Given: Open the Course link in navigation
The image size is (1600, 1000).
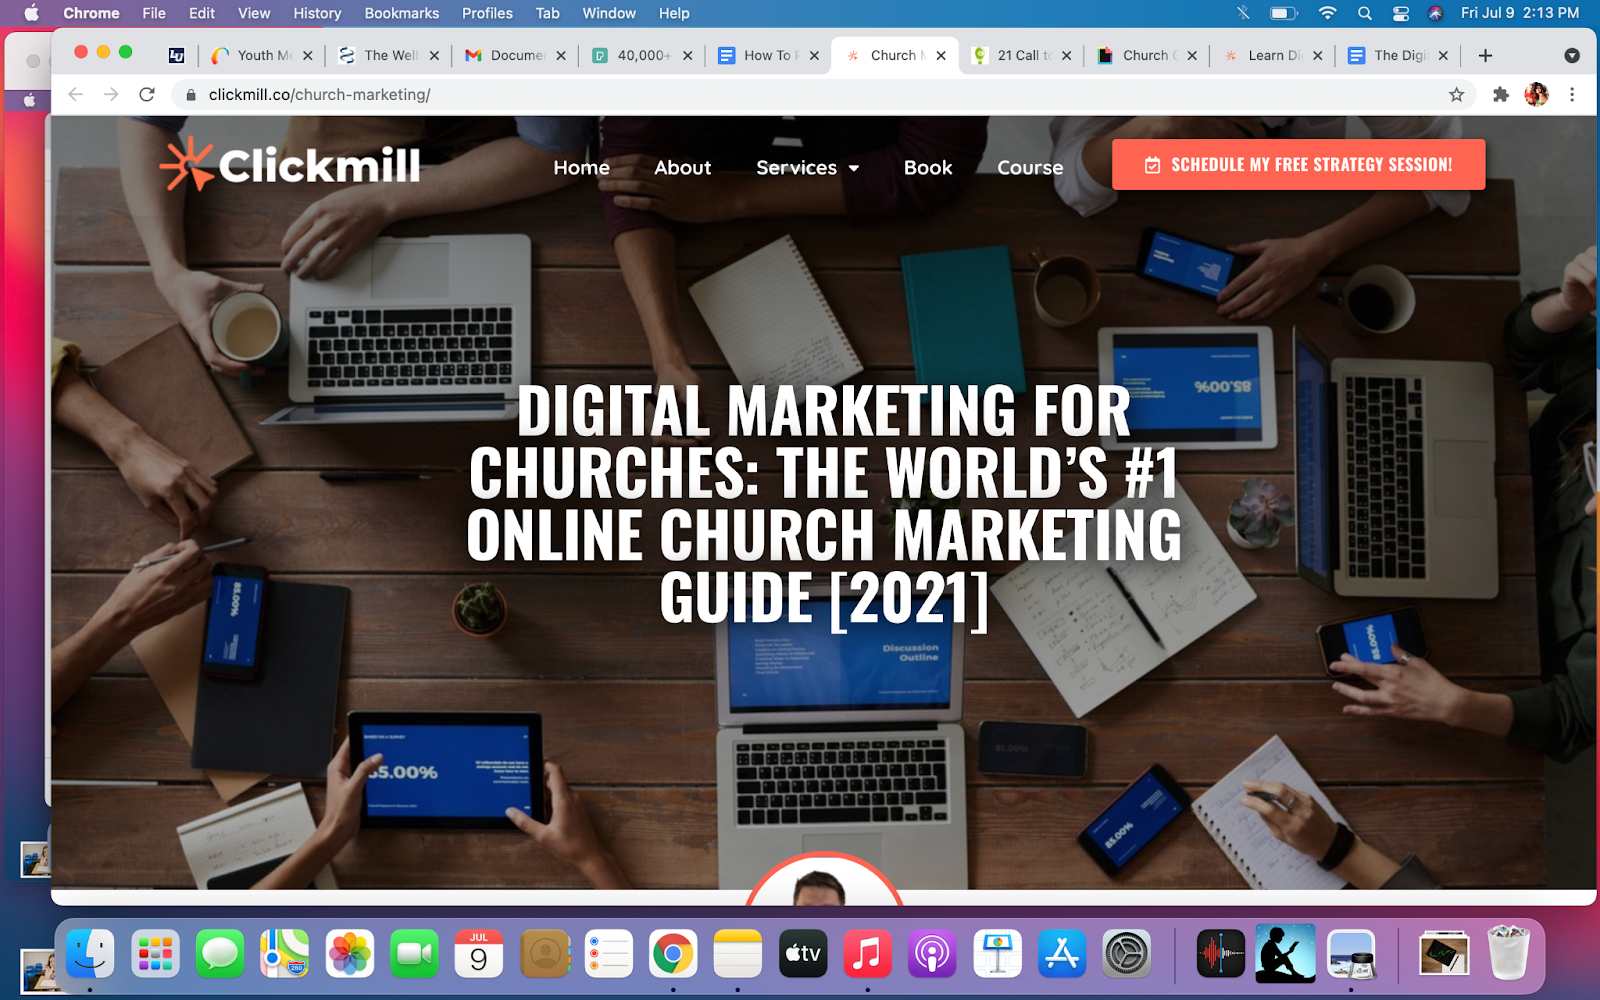Looking at the screenshot, I should point(1030,168).
